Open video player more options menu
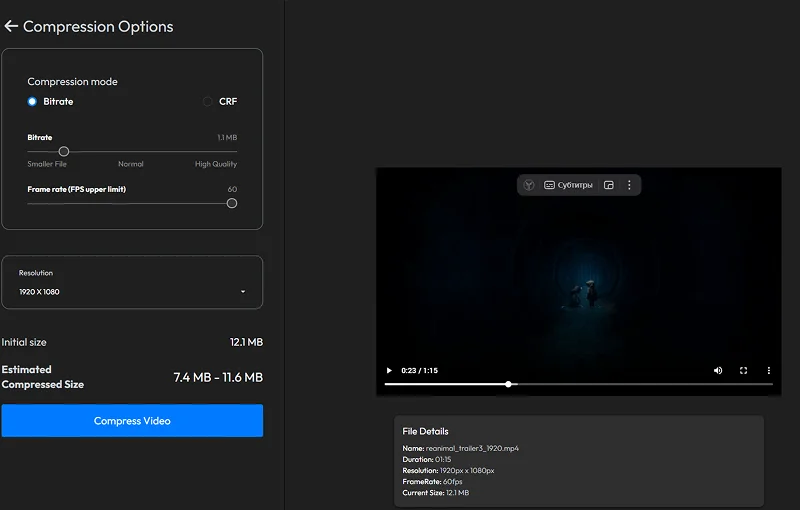 tap(769, 370)
